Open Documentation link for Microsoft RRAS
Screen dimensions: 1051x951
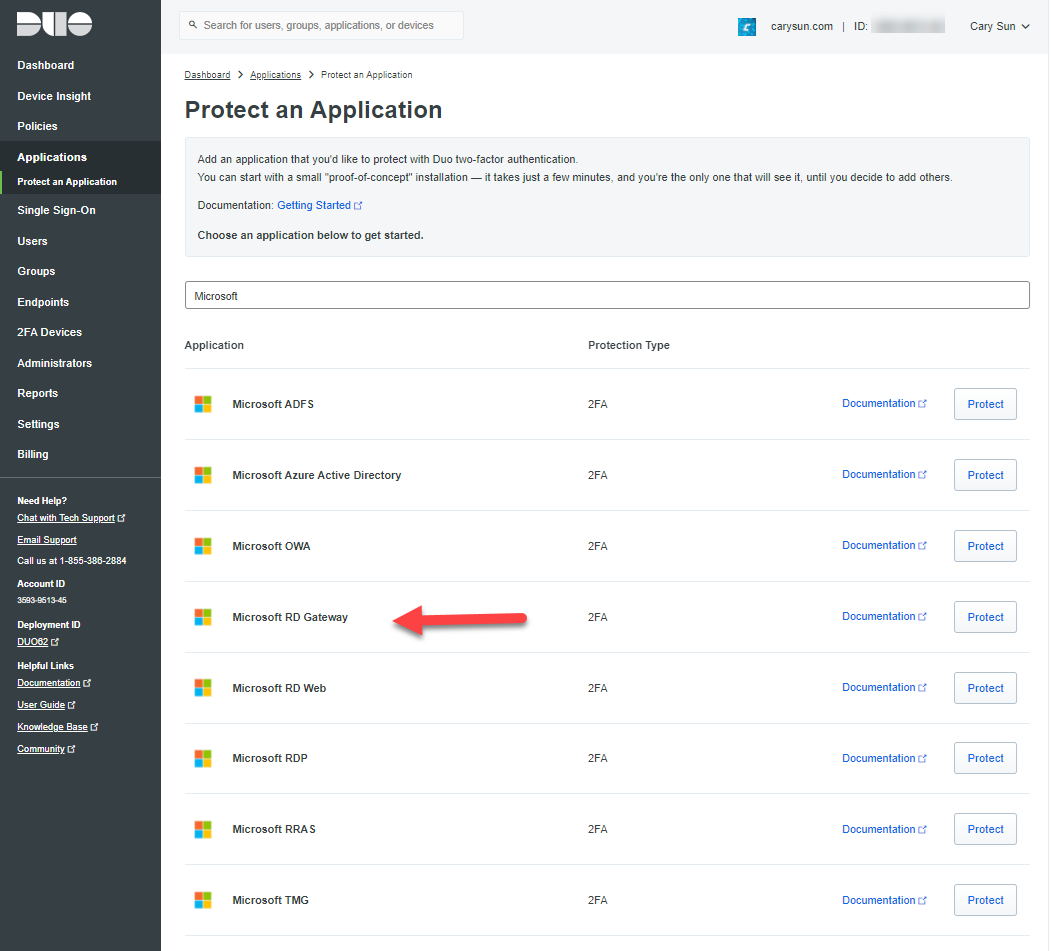point(885,829)
